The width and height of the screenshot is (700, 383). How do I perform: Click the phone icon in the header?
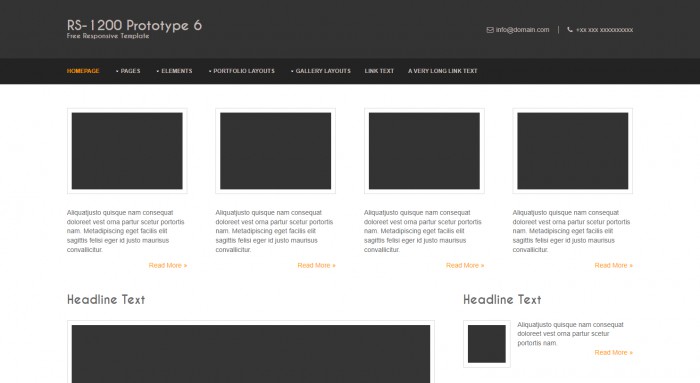click(570, 29)
